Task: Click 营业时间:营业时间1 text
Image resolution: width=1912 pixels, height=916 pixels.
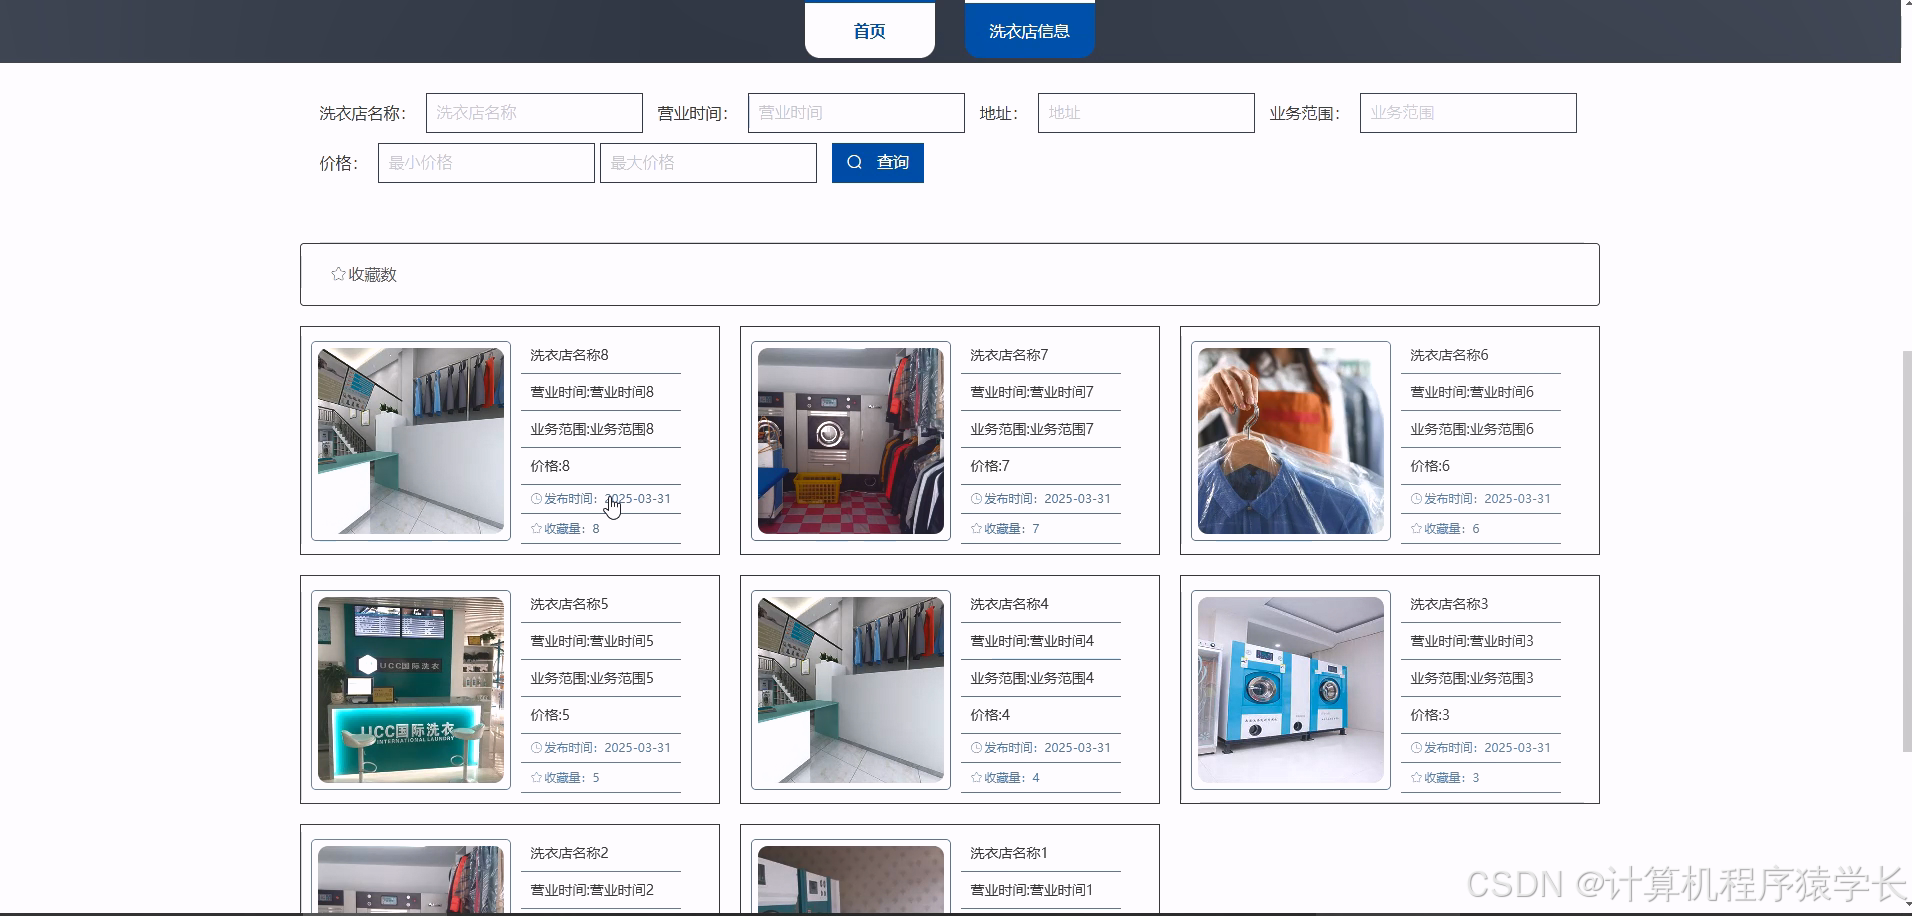Action: point(1032,890)
